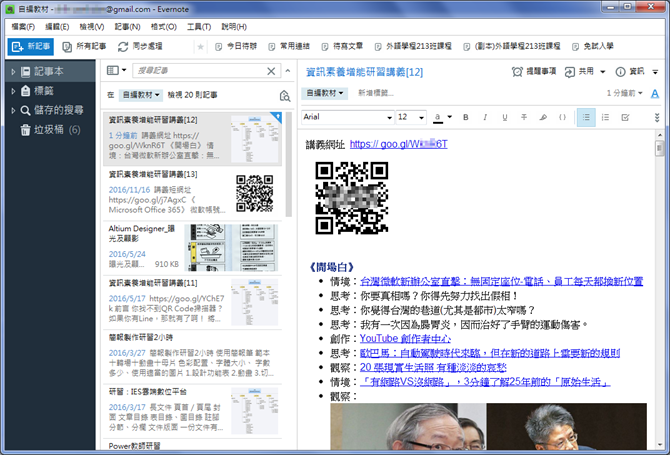
Task: Open the 待寫文章 shortcut
Action: (x=342, y=47)
